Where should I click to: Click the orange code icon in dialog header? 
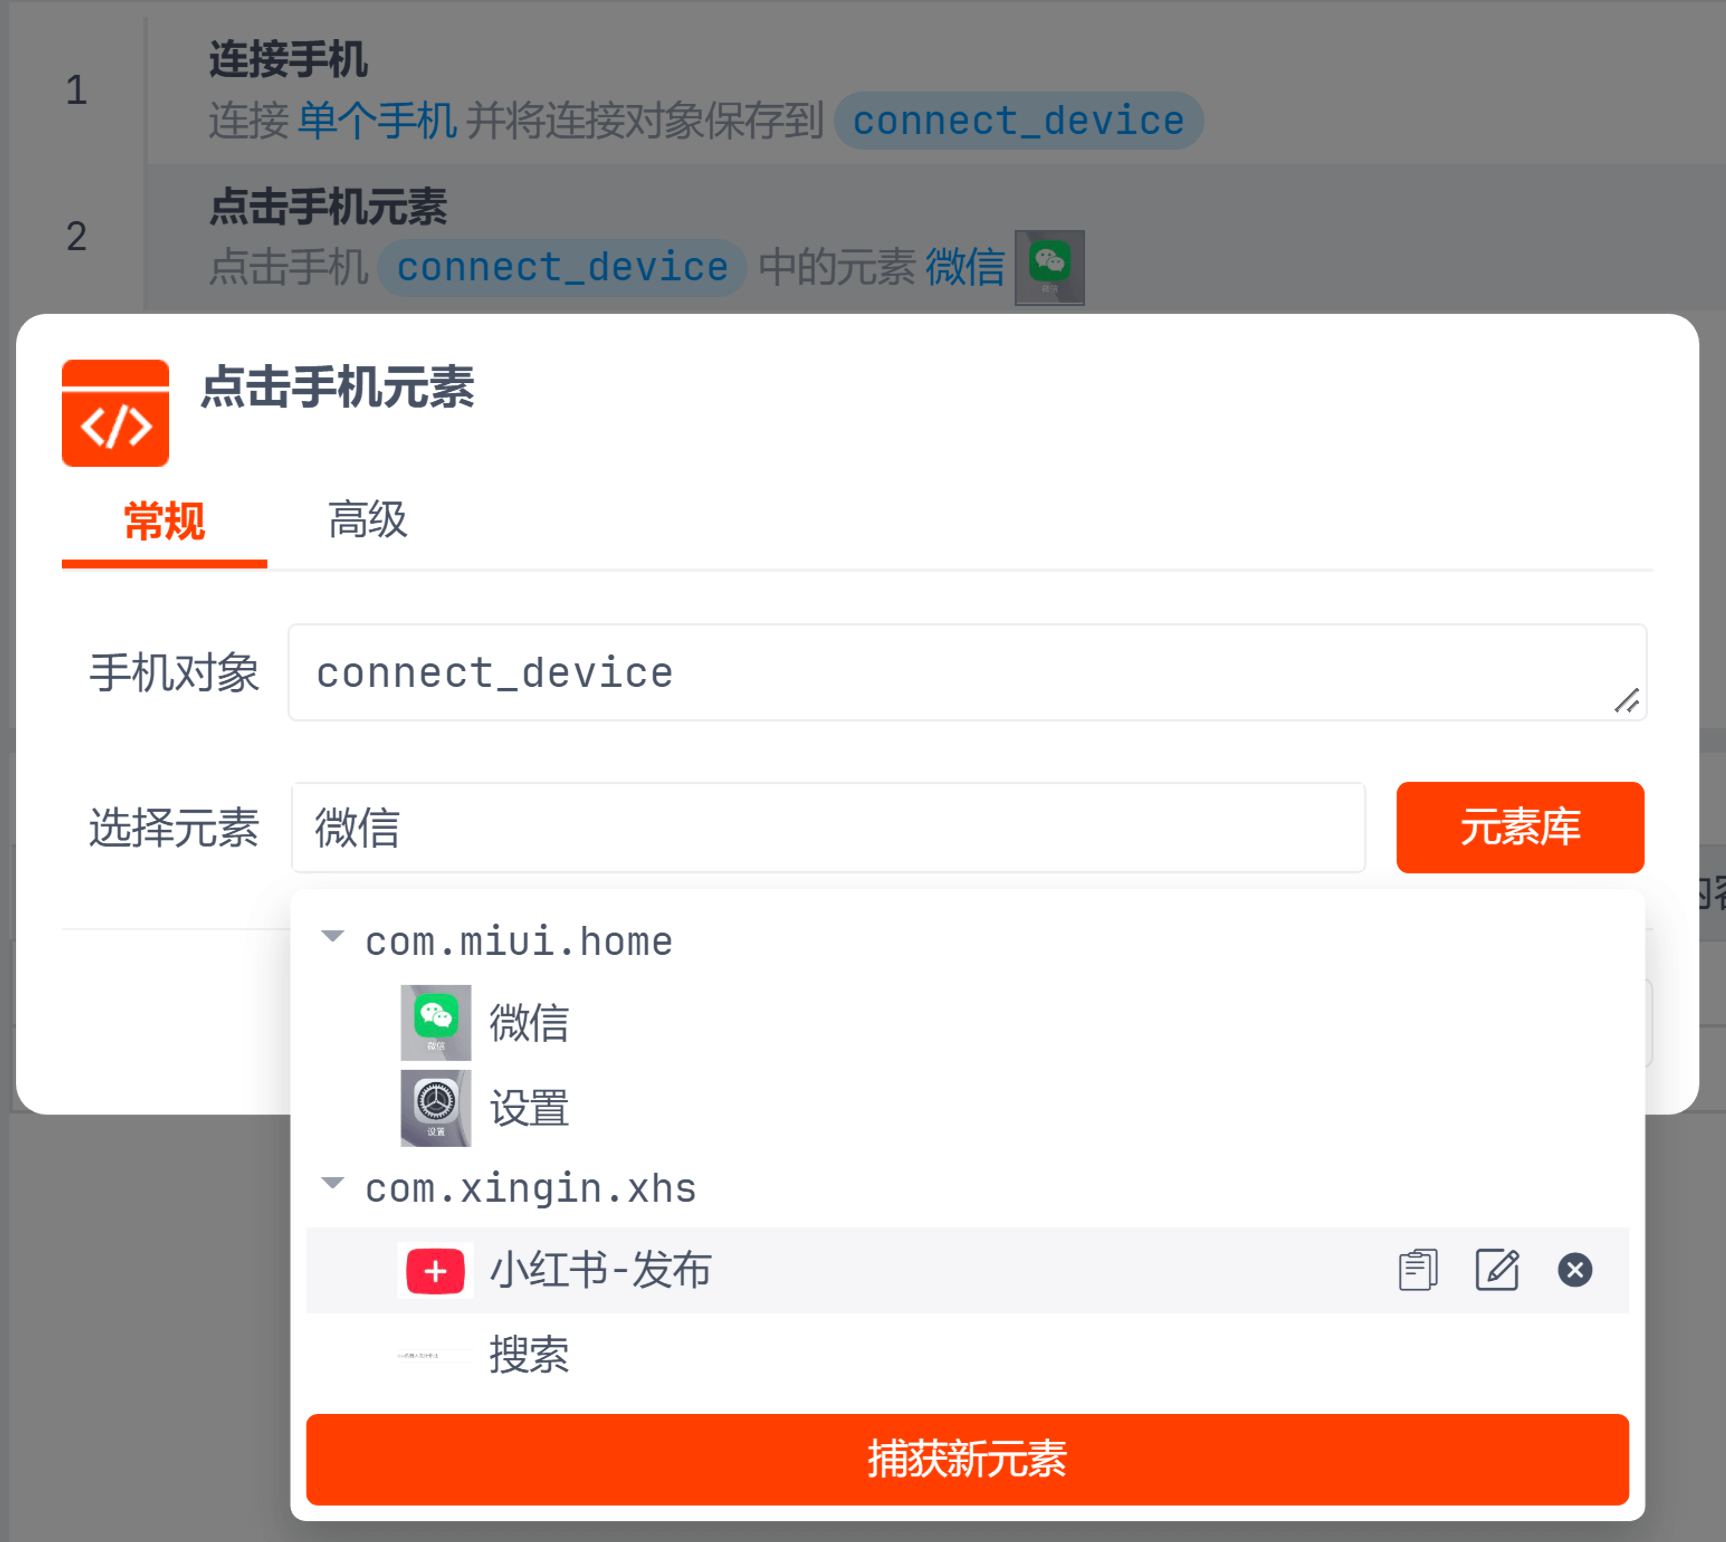point(115,413)
